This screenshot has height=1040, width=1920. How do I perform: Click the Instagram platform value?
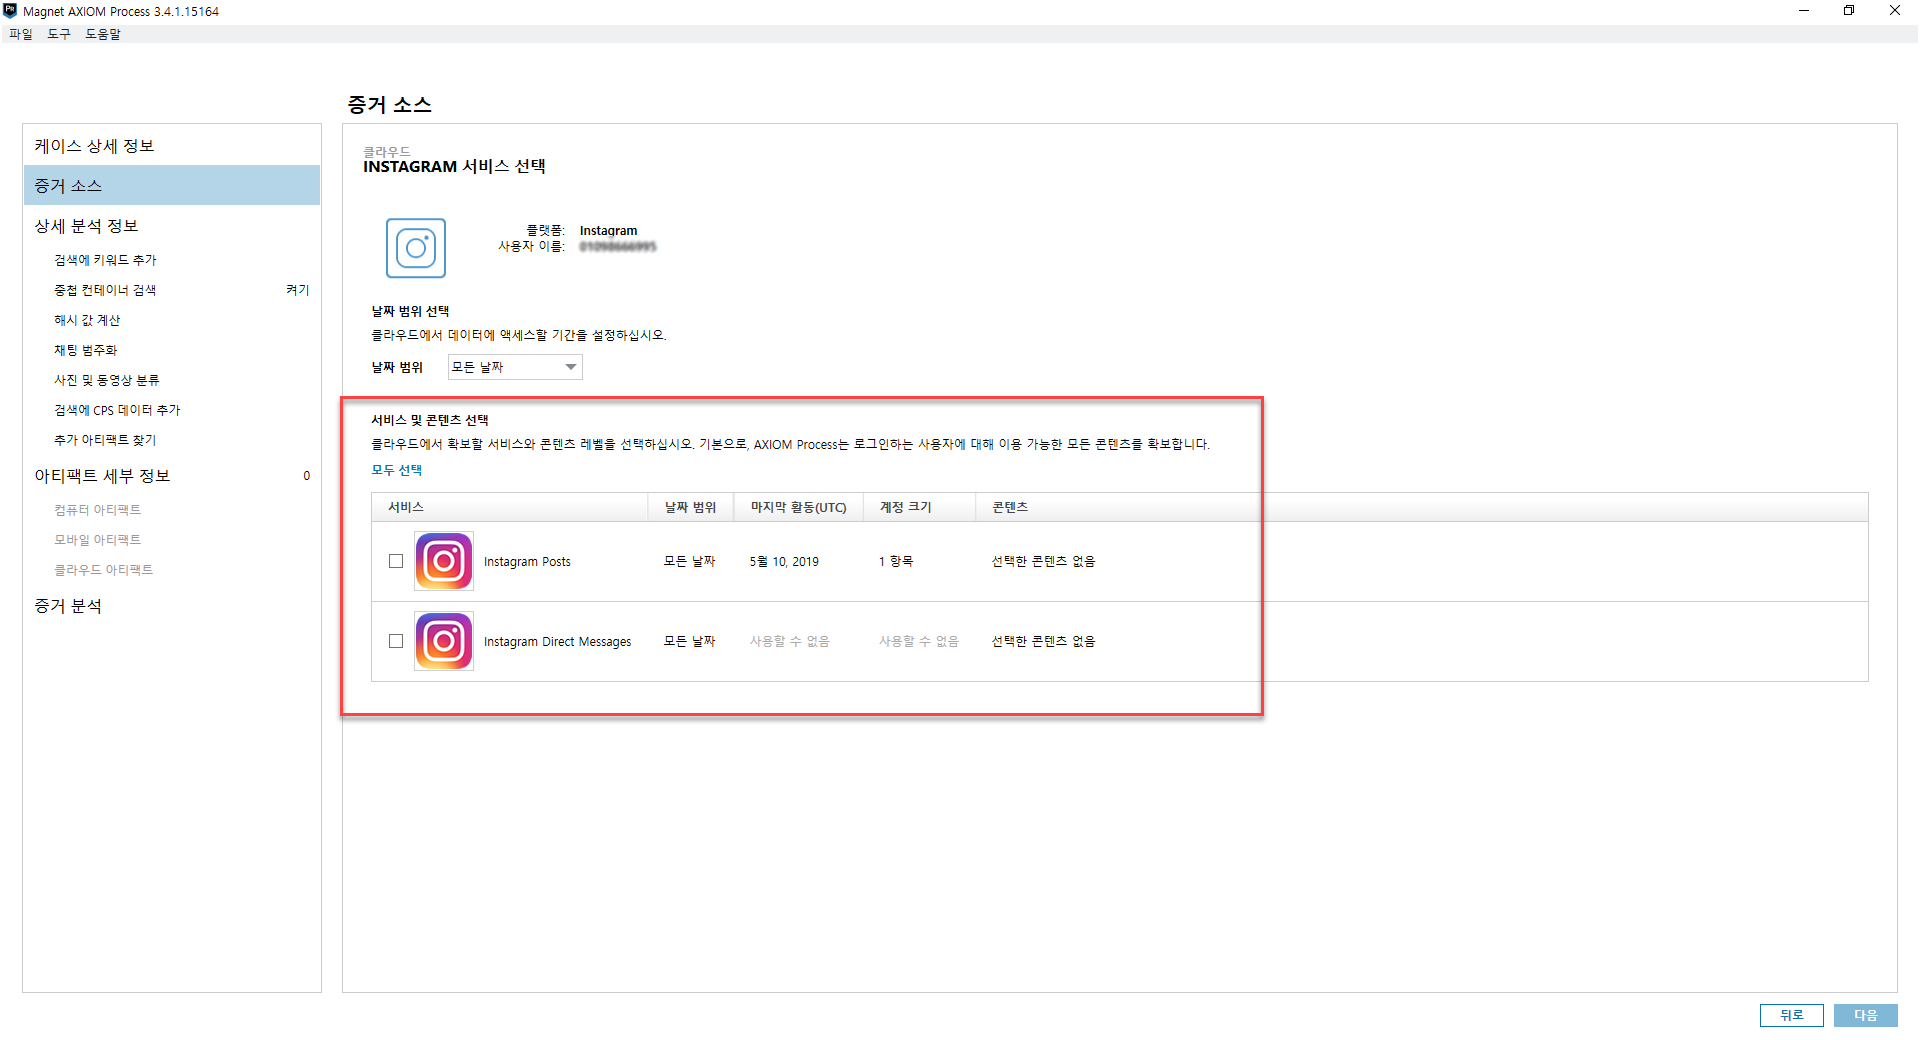(608, 231)
